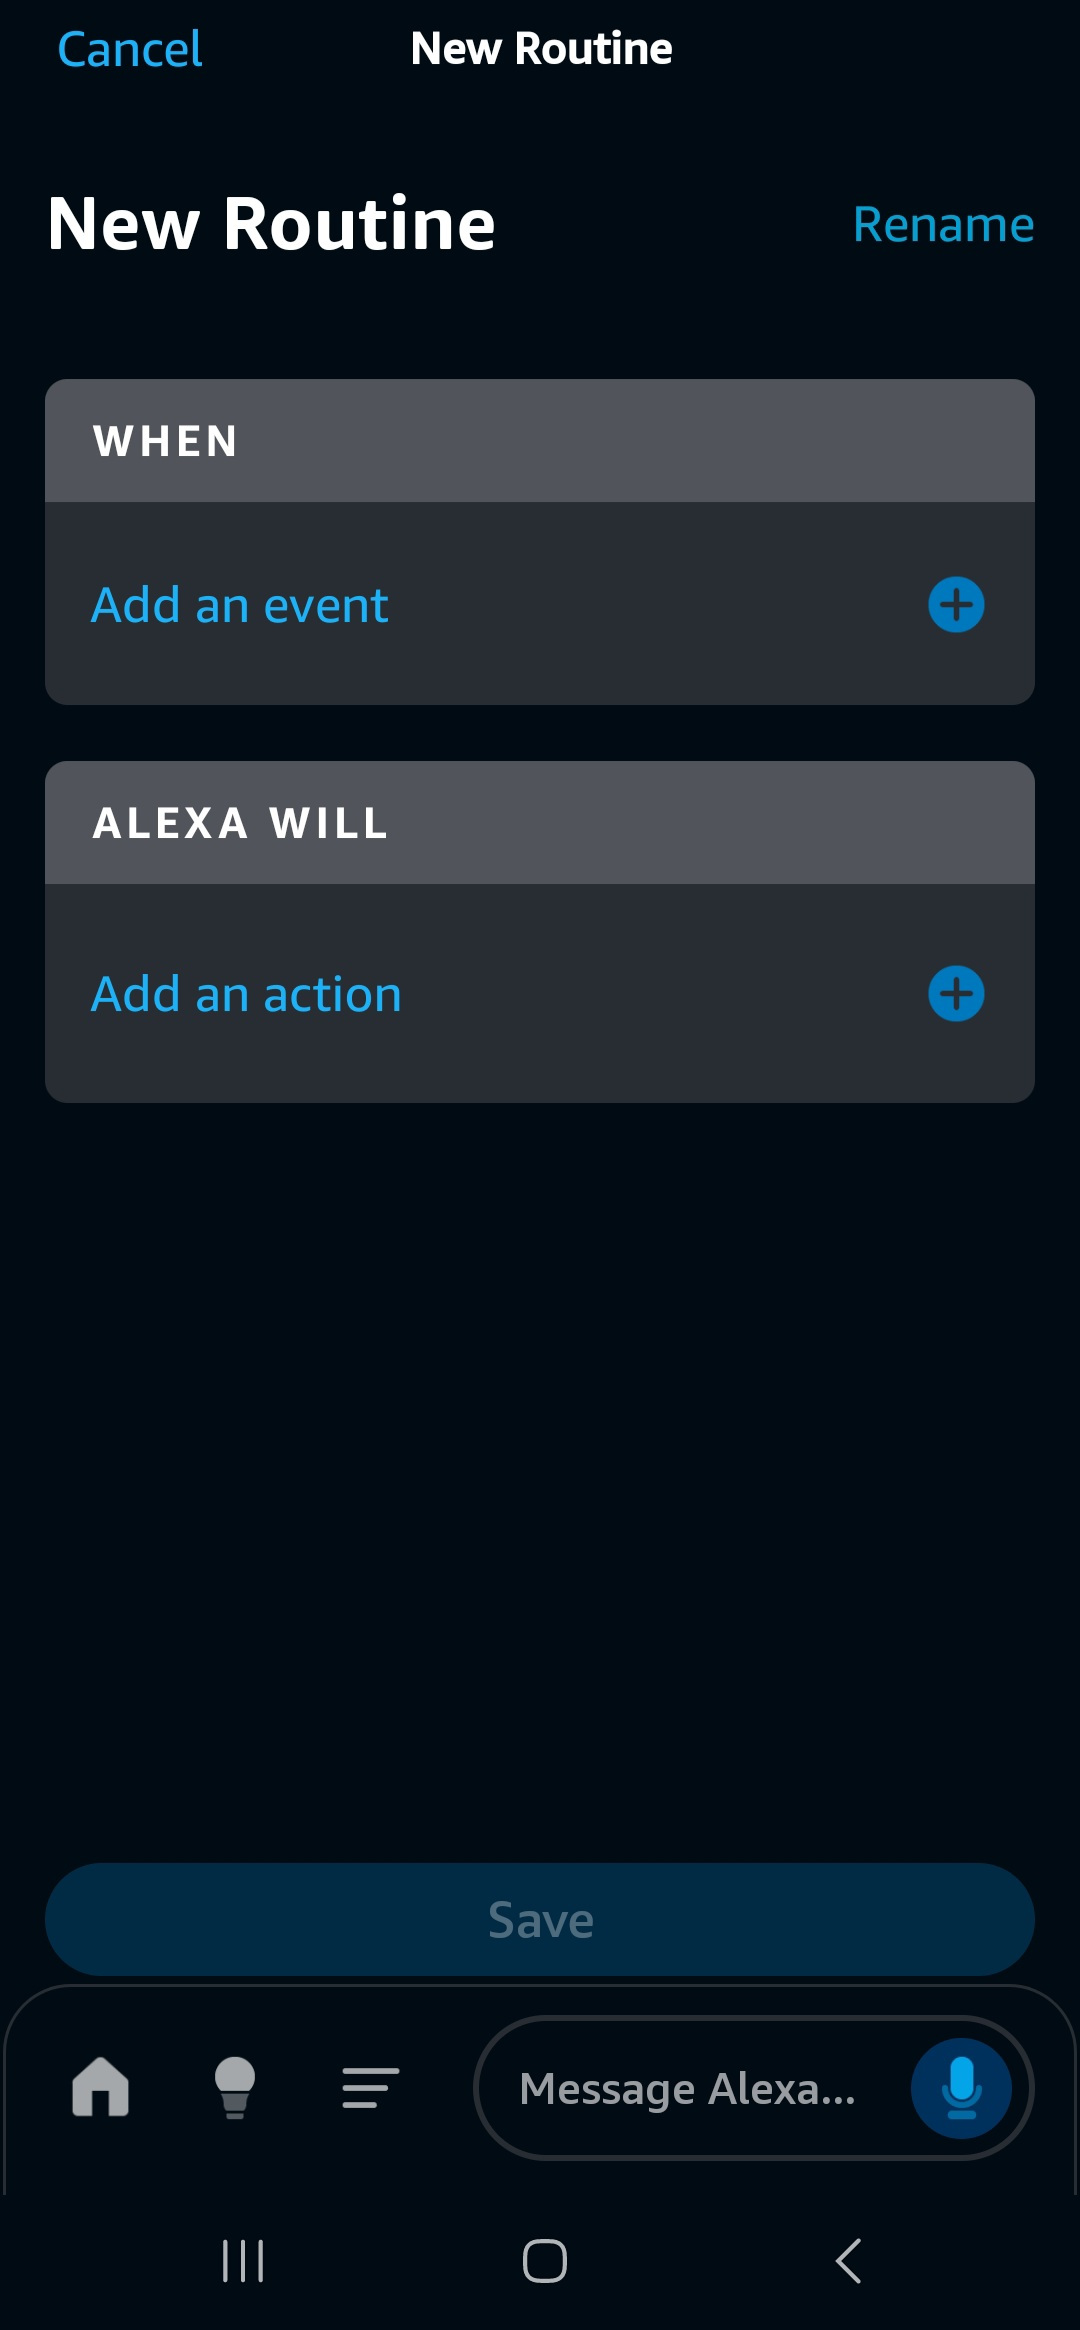Tap the ALEXA WILL section header

240,823
